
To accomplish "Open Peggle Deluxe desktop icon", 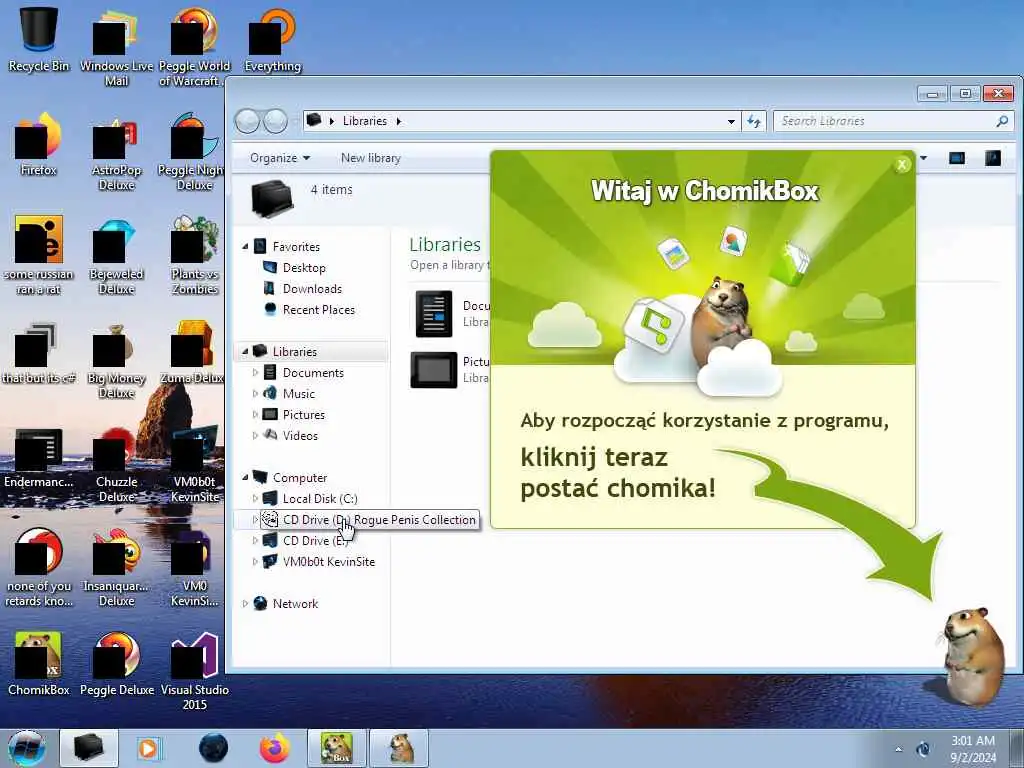I will [116, 664].
